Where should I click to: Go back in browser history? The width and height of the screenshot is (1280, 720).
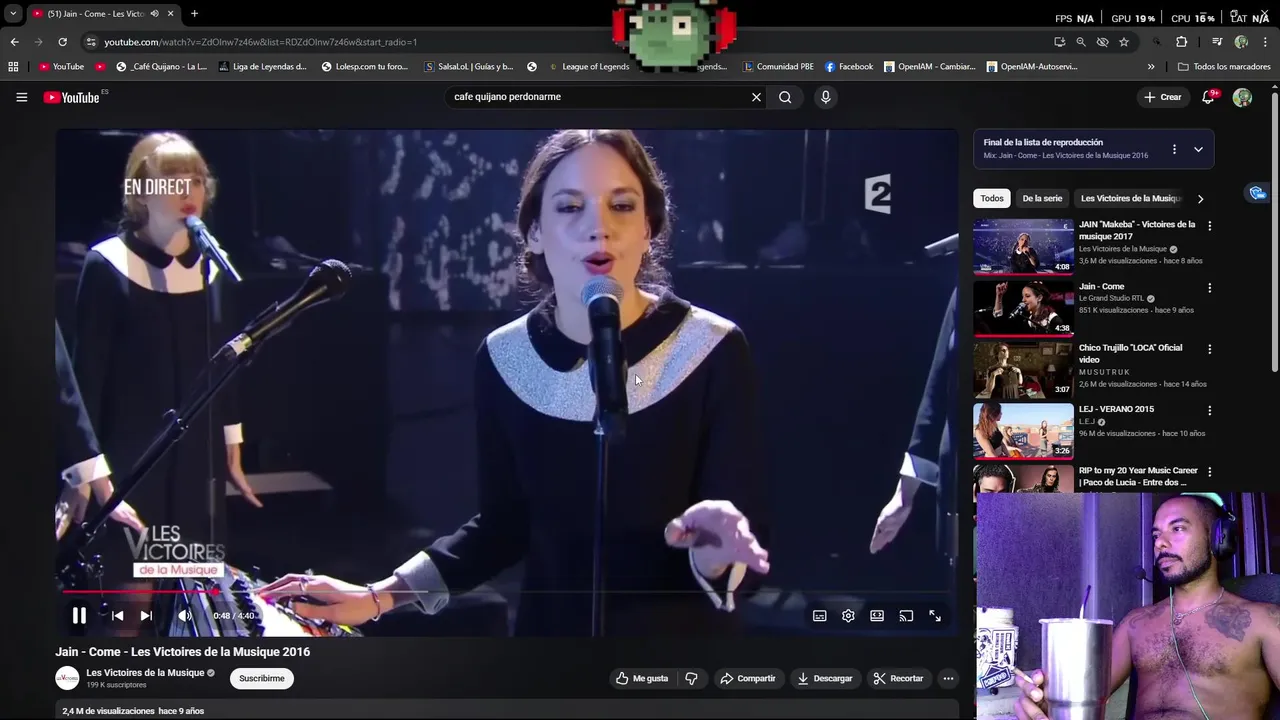click(x=14, y=42)
